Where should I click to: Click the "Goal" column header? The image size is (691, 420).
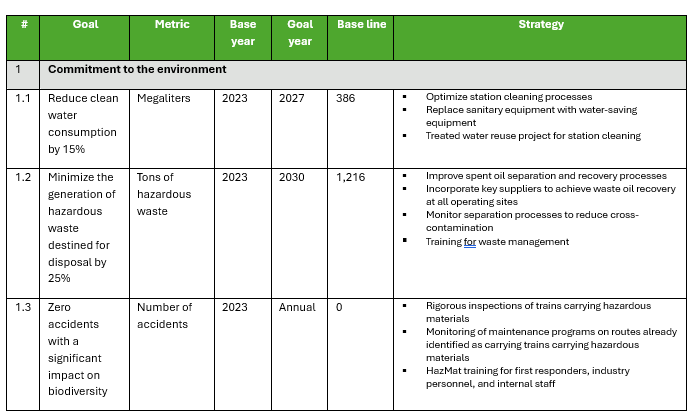pyautogui.click(x=85, y=24)
